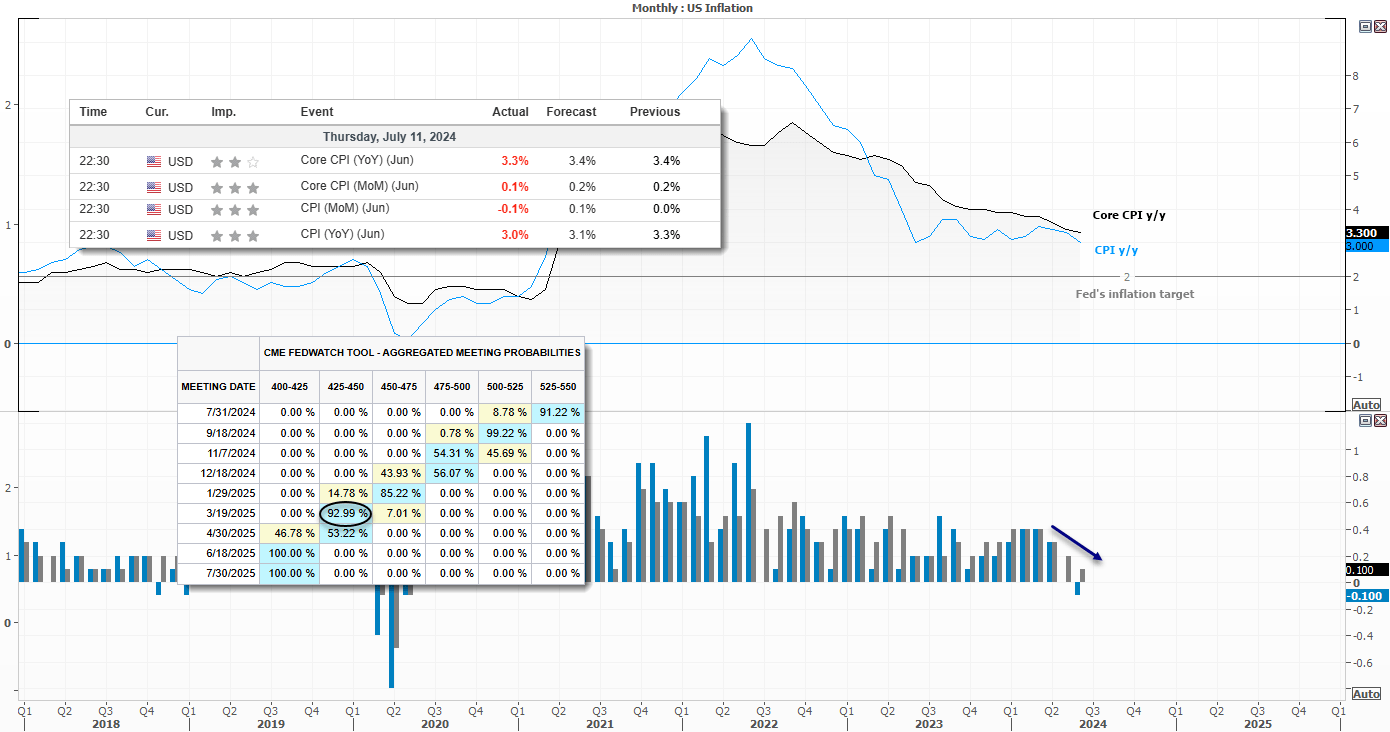Click importance stars for Core CPI (YoY)
This screenshot has width=1390, height=732.
[x=235, y=161]
